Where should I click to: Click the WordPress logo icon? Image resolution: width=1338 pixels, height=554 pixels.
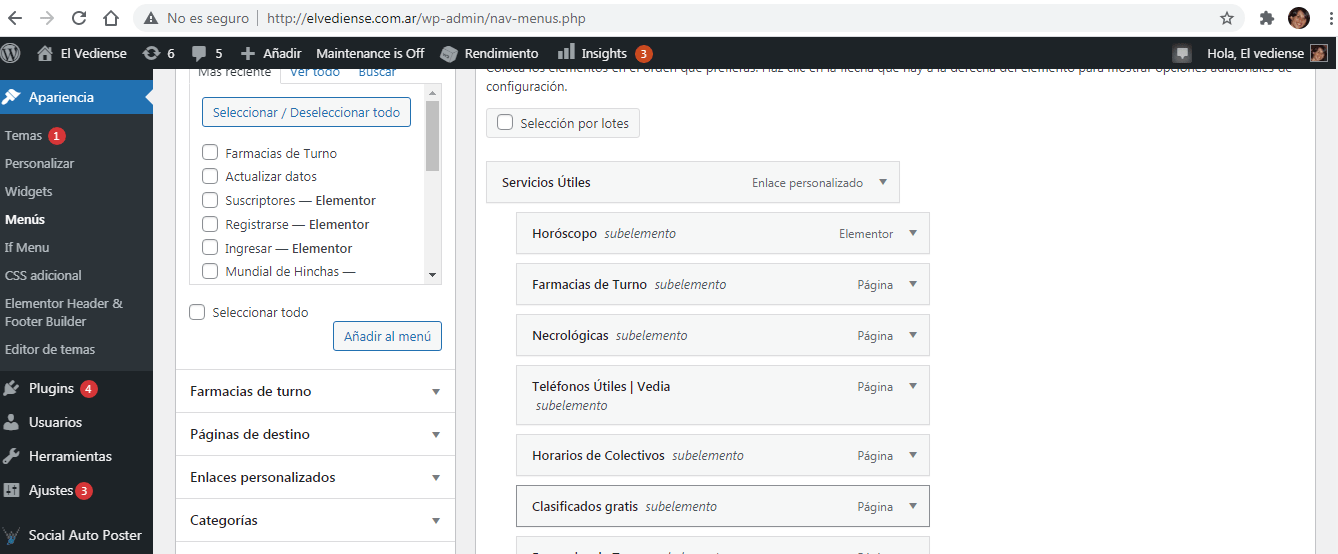tap(11, 53)
